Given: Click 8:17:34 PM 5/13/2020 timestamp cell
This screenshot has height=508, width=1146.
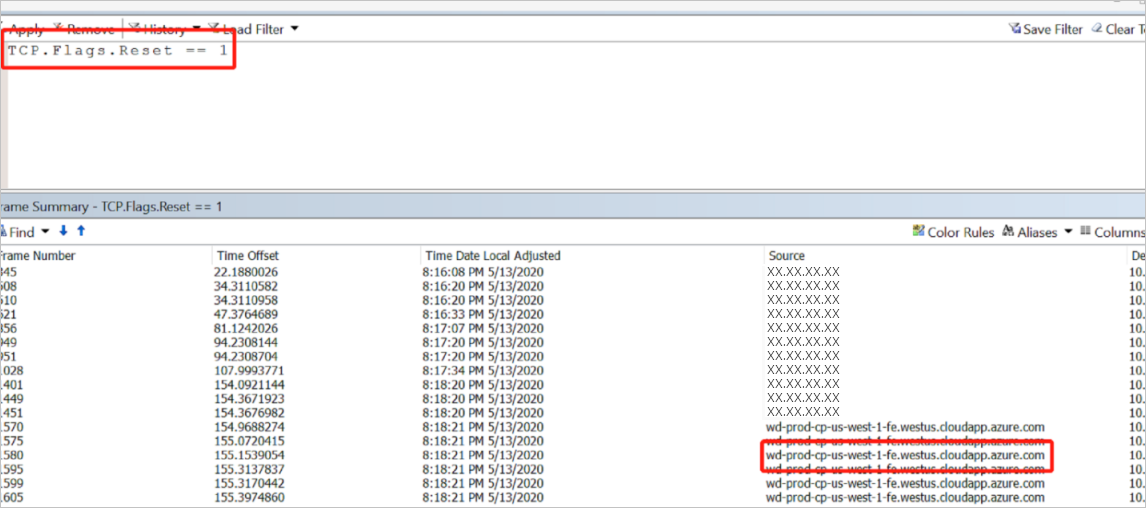Looking at the screenshot, I should click(484, 371).
